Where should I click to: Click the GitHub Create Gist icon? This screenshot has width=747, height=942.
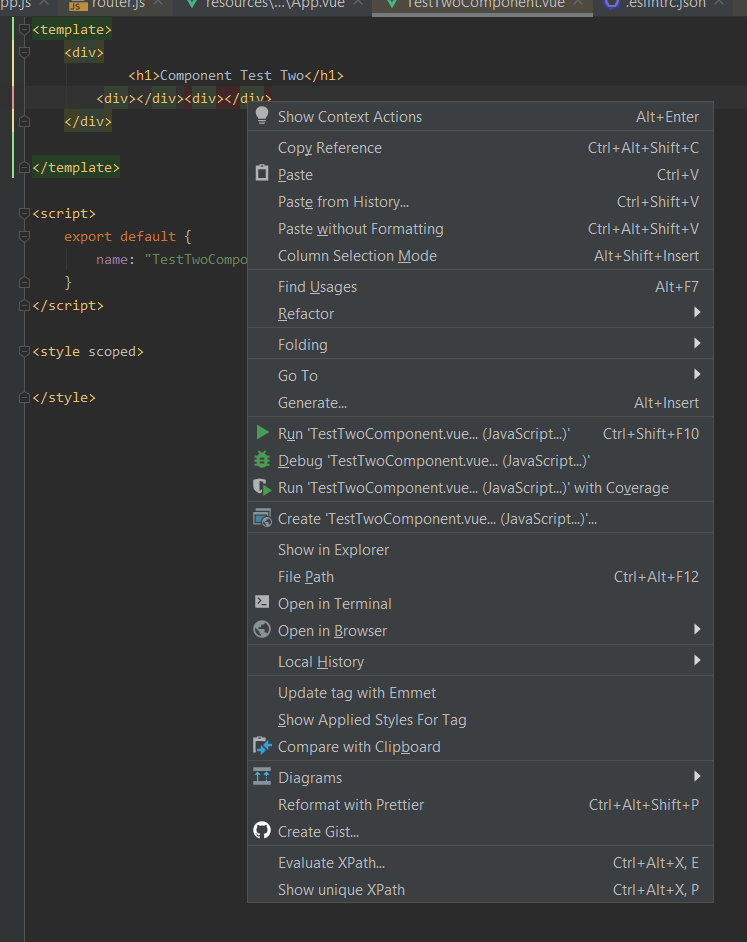(x=262, y=831)
